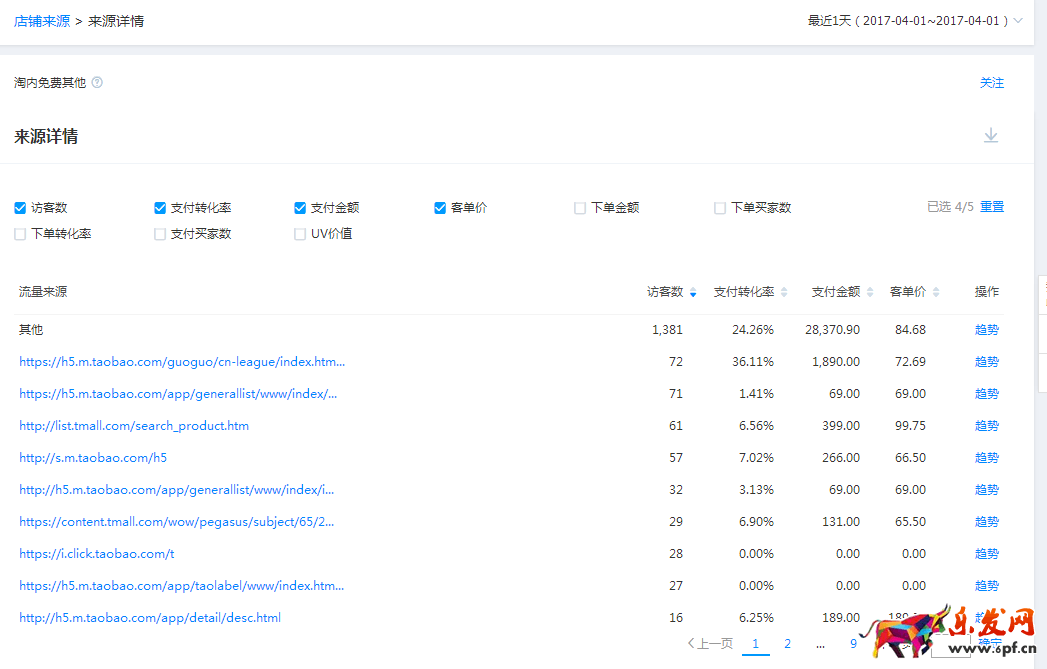Sort by 支付转化率 column arrow

click(784, 293)
